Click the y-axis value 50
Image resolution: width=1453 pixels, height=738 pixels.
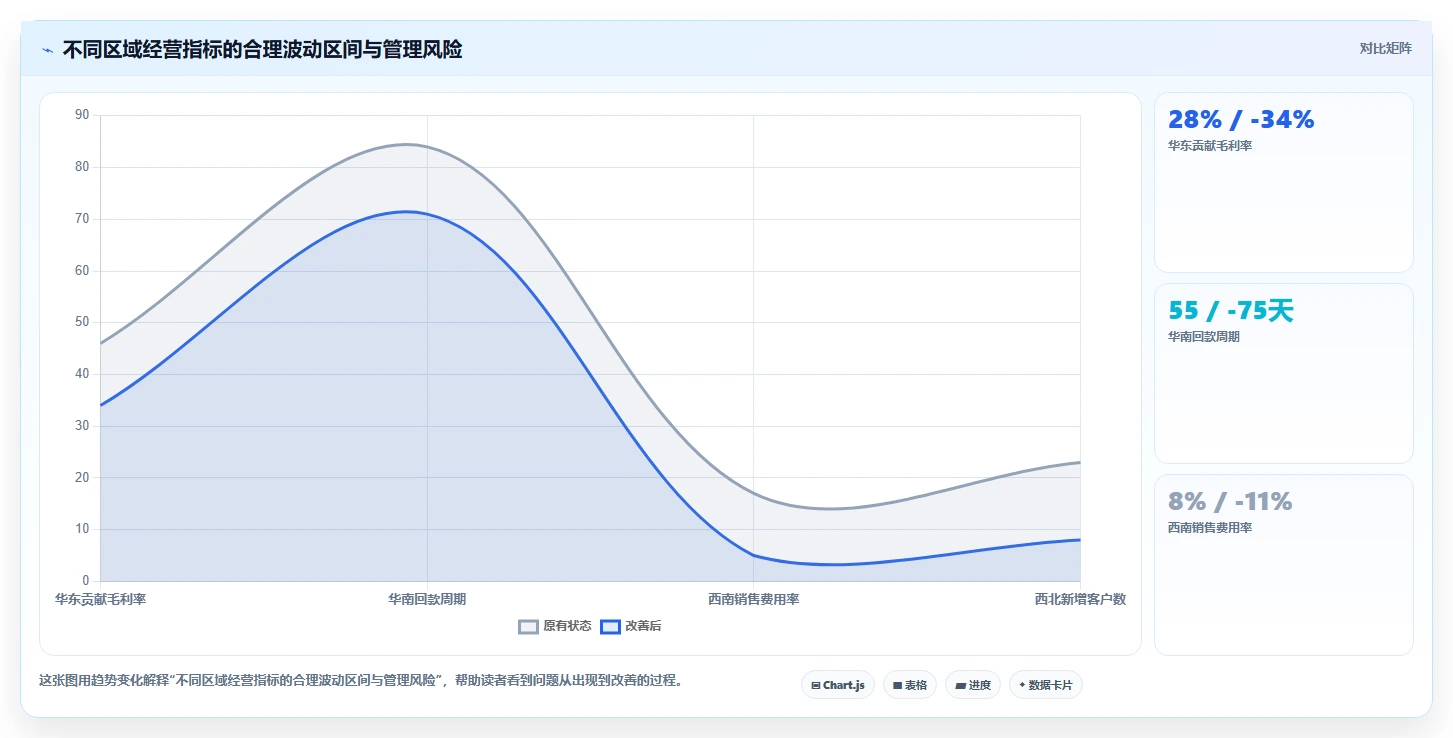pos(82,322)
